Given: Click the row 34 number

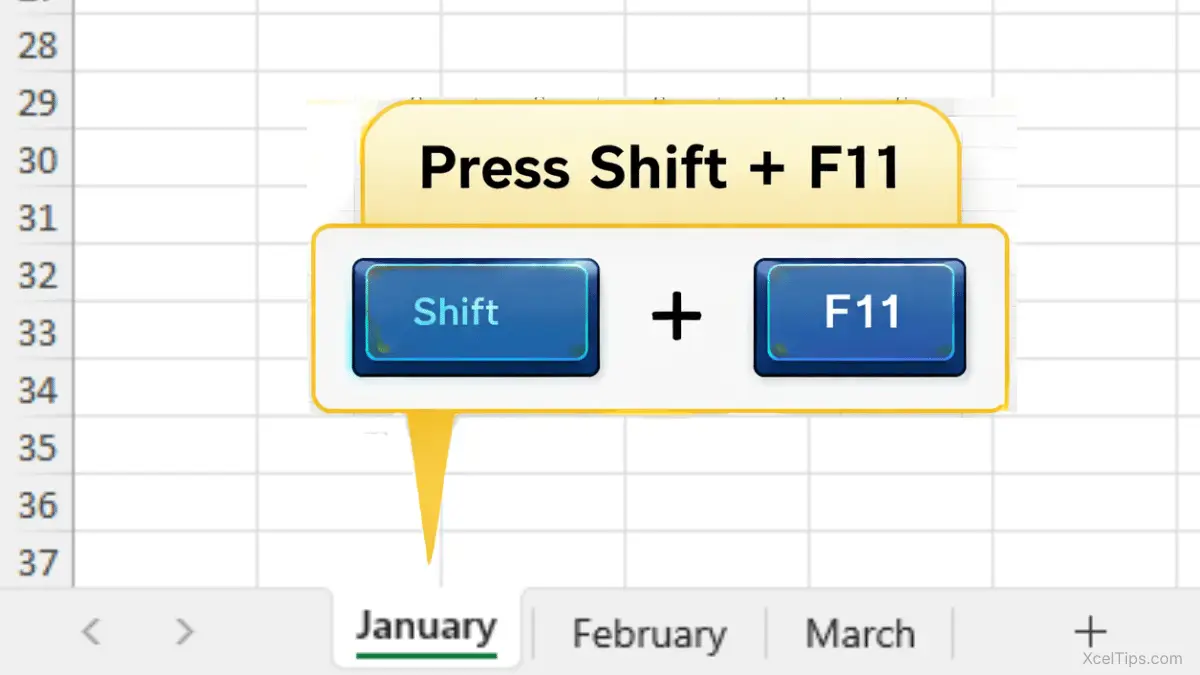Looking at the screenshot, I should click(x=37, y=390).
